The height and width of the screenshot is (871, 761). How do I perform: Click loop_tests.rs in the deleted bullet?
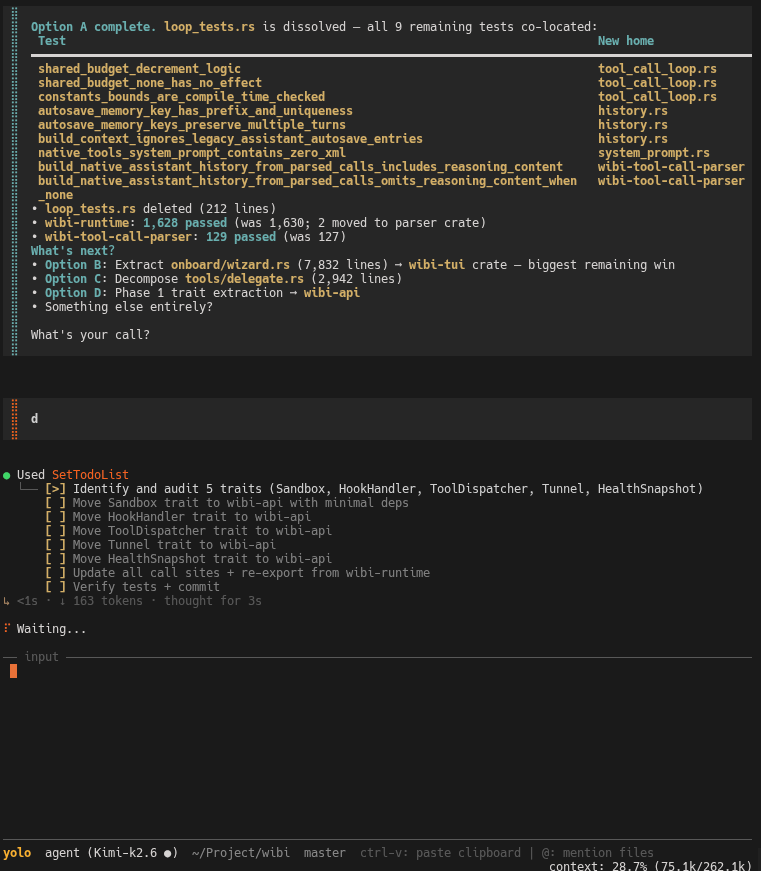pyautogui.click(x=91, y=209)
